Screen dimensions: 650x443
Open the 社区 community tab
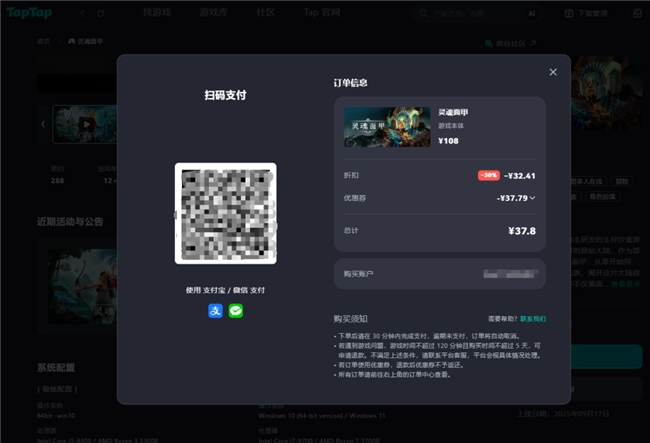pos(265,13)
